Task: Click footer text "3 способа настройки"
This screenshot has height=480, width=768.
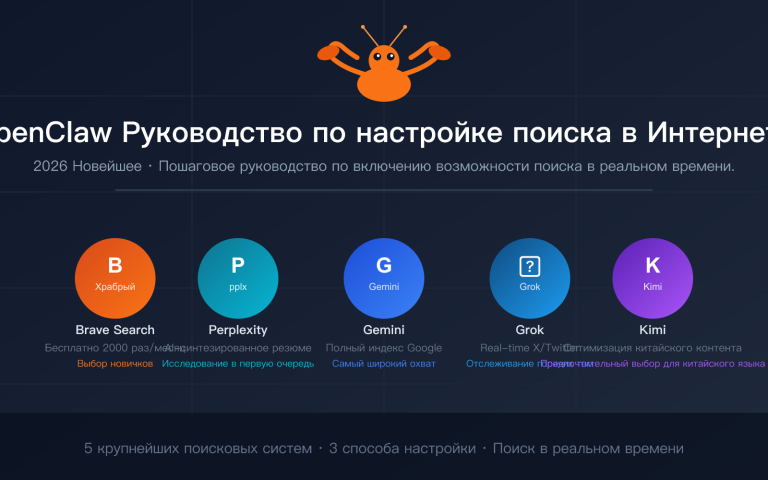Action: pos(402,449)
